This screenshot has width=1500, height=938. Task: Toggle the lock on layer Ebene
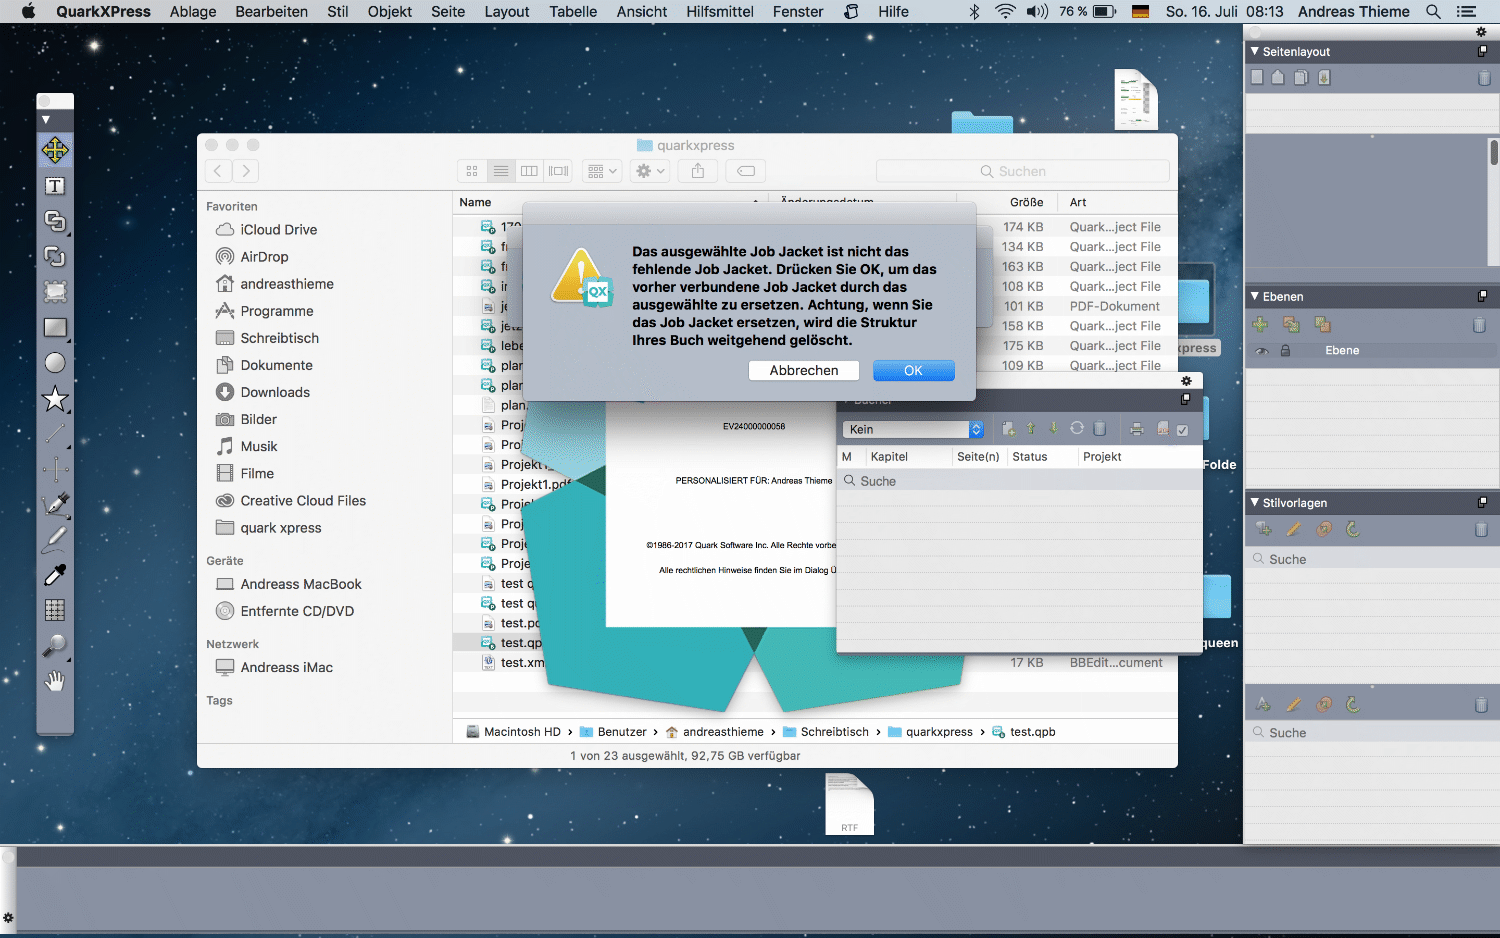tap(1285, 351)
